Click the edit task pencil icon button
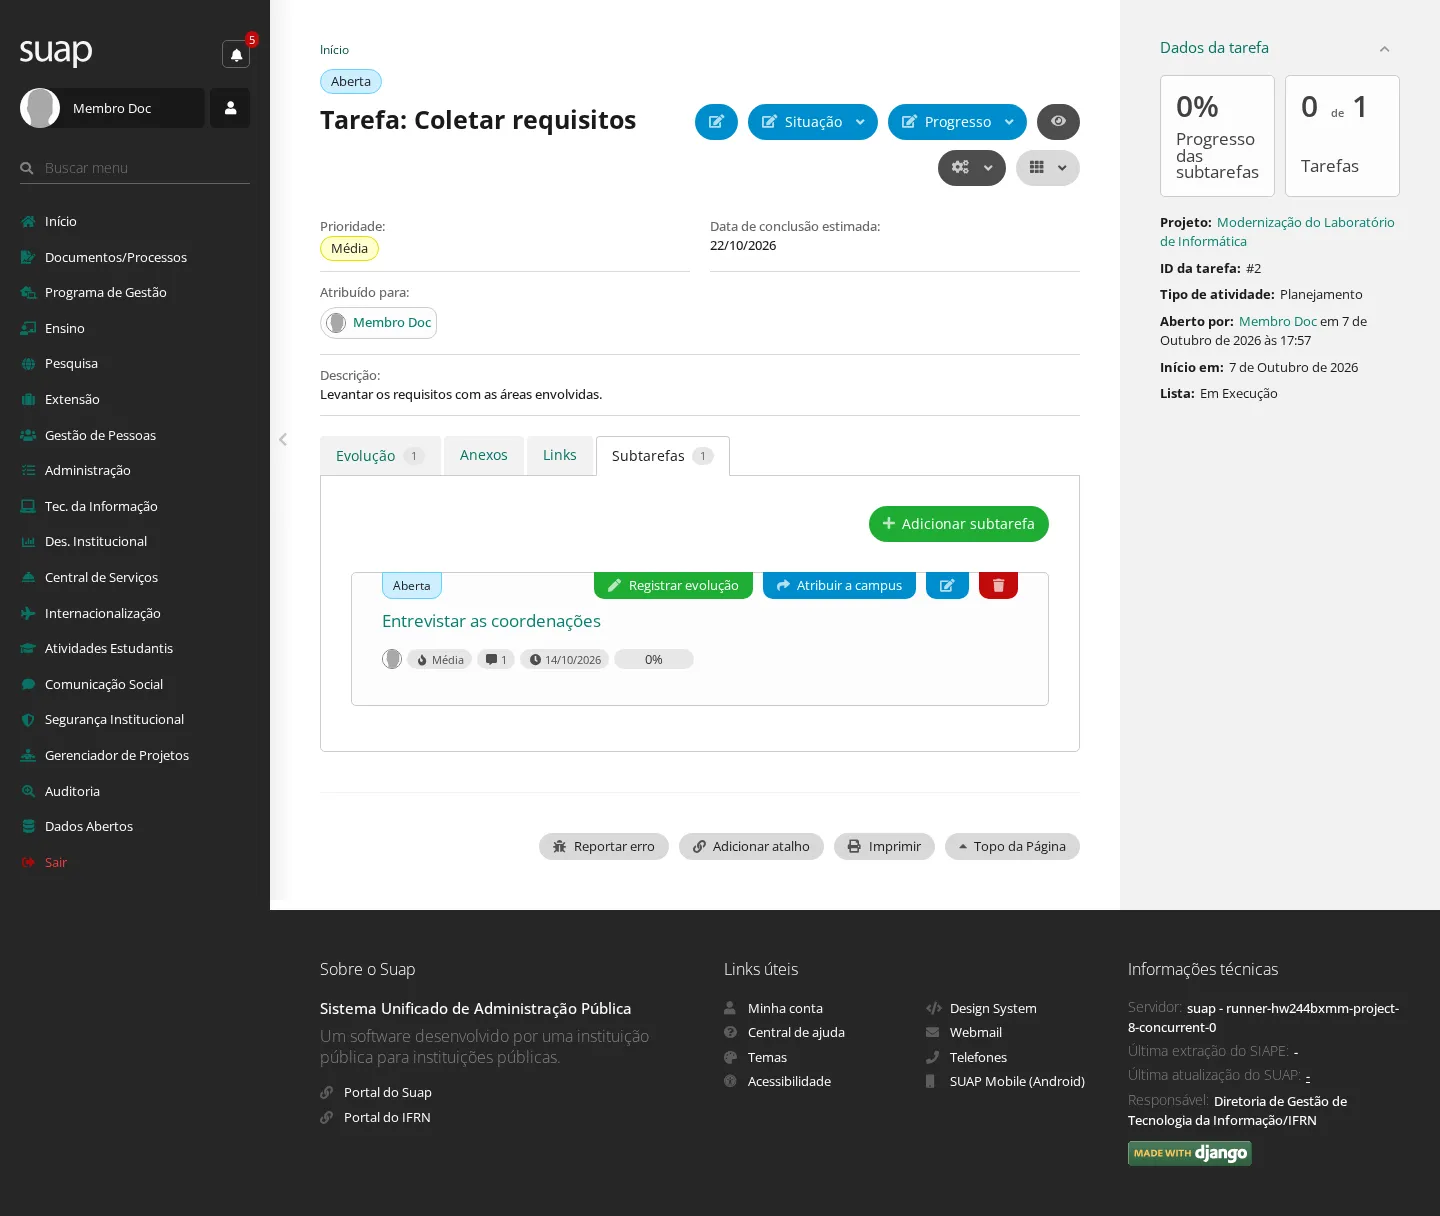The image size is (1440, 1216). (x=716, y=122)
